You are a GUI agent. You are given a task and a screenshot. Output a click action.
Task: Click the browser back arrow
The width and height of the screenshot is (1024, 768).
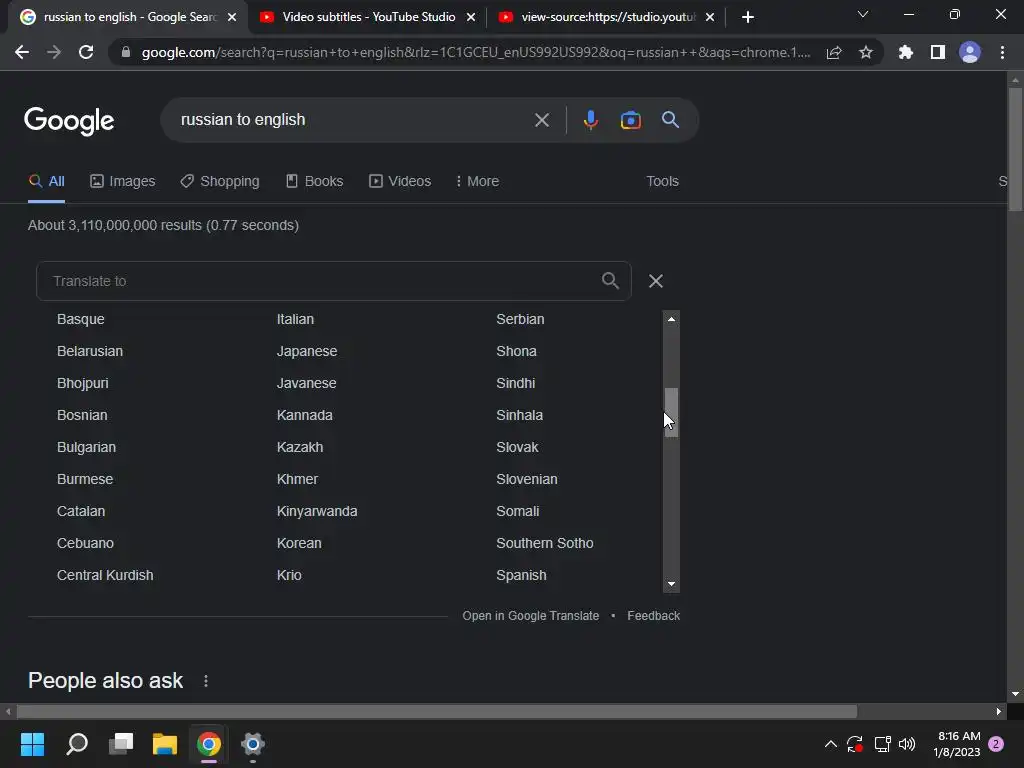22,52
